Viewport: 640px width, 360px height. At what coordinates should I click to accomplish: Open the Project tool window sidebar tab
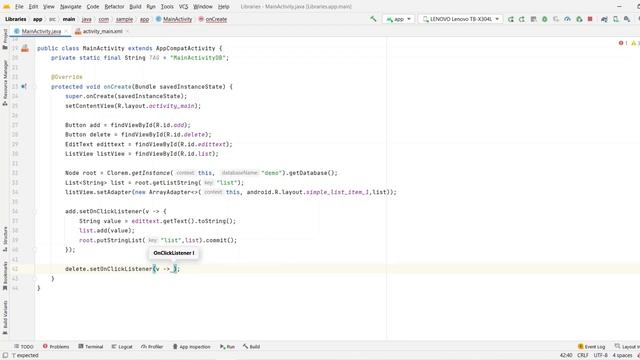pyautogui.click(x=5, y=39)
